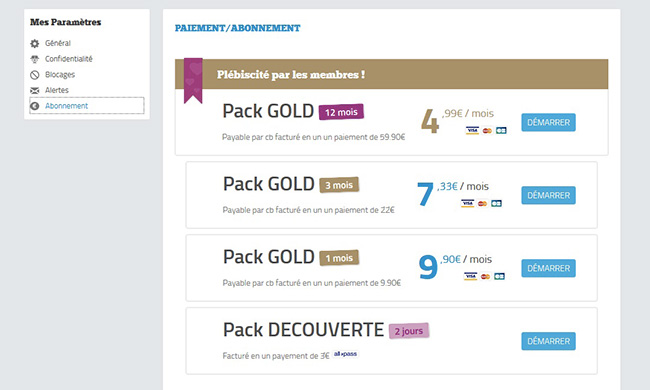Click Mastercard icon in 12 mois pack
Image resolution: width=650 pixels, height=390 pixels.
(487, 131)
